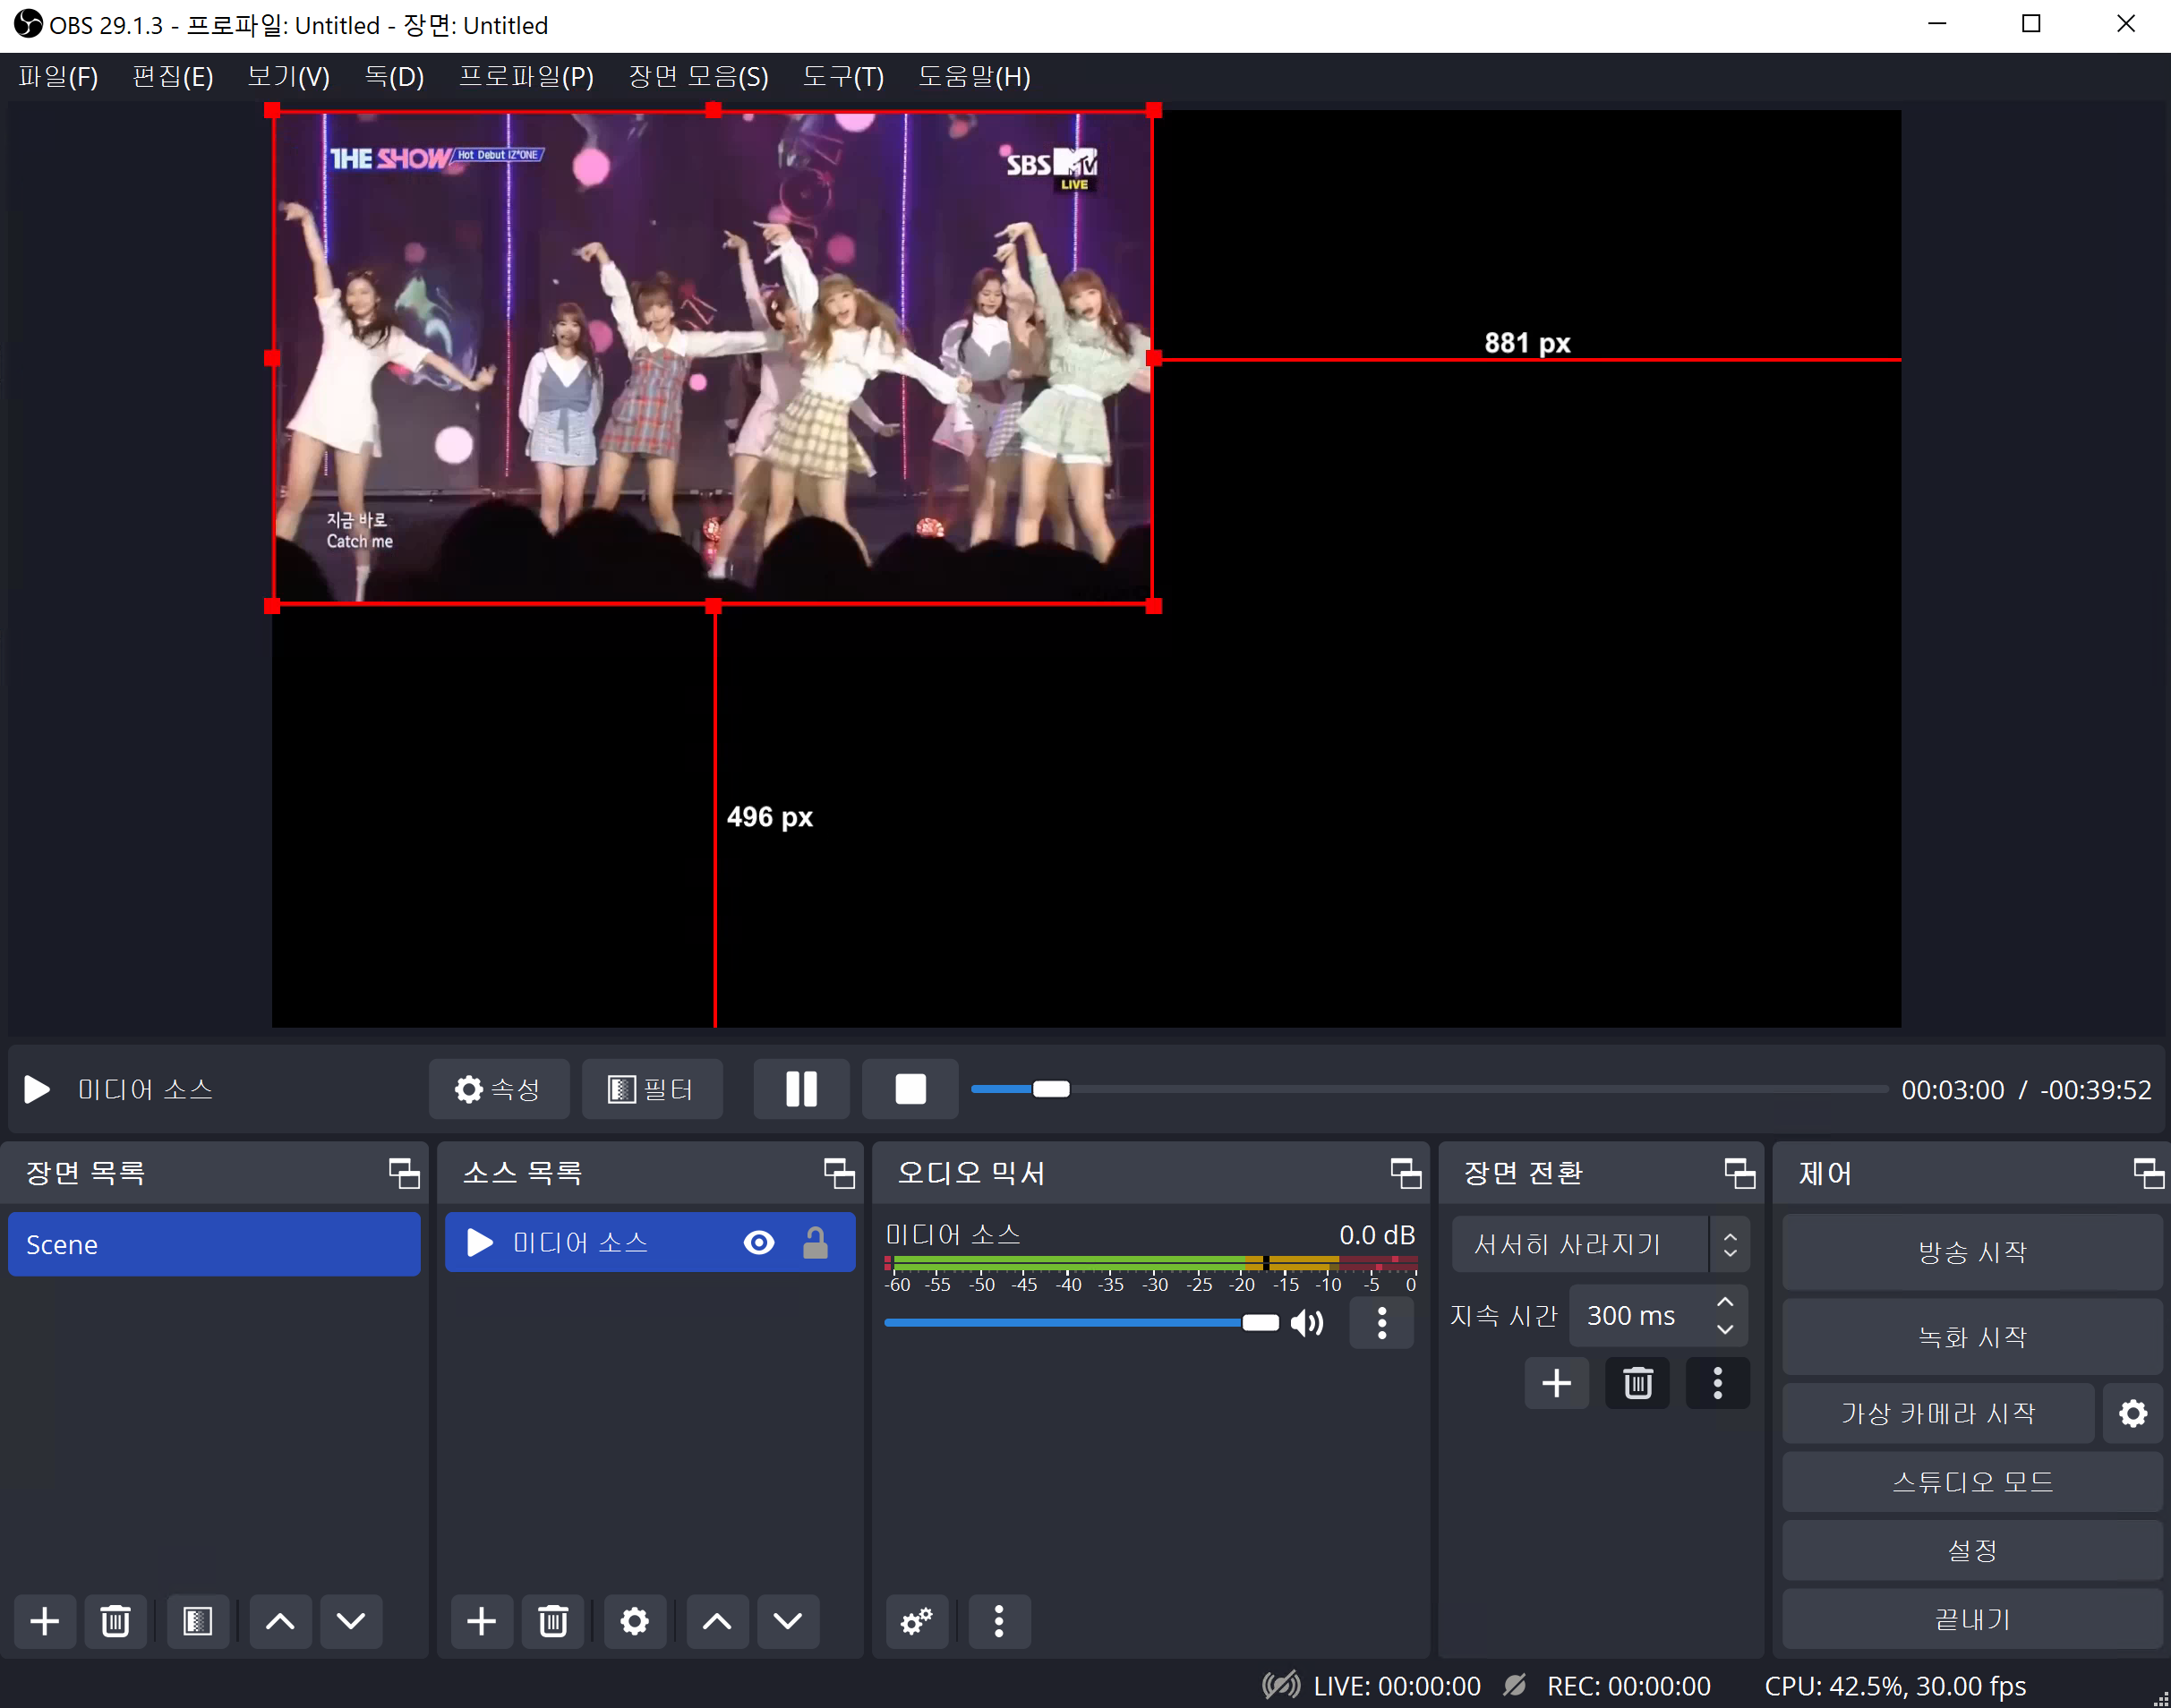Delete the selected scene transition
The image size is (2171, 1708).
coord(1637,1384)
